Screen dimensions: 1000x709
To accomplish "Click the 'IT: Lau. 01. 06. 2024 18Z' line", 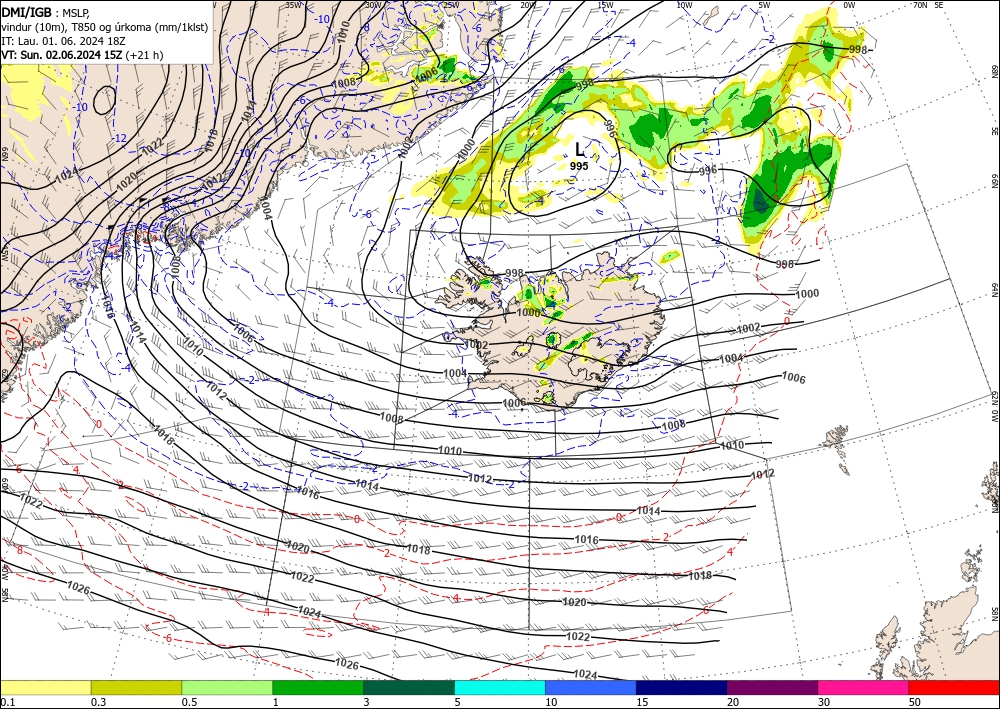I will pos(63,41).
